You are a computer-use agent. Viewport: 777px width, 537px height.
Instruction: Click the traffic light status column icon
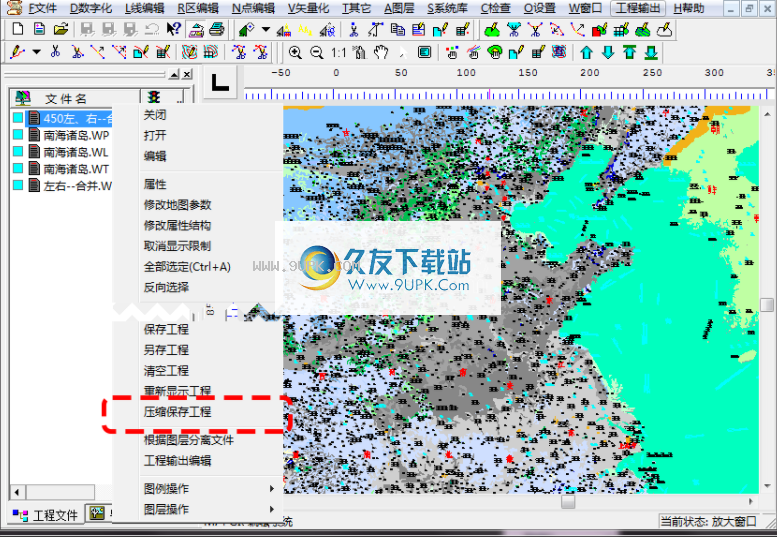154,97
